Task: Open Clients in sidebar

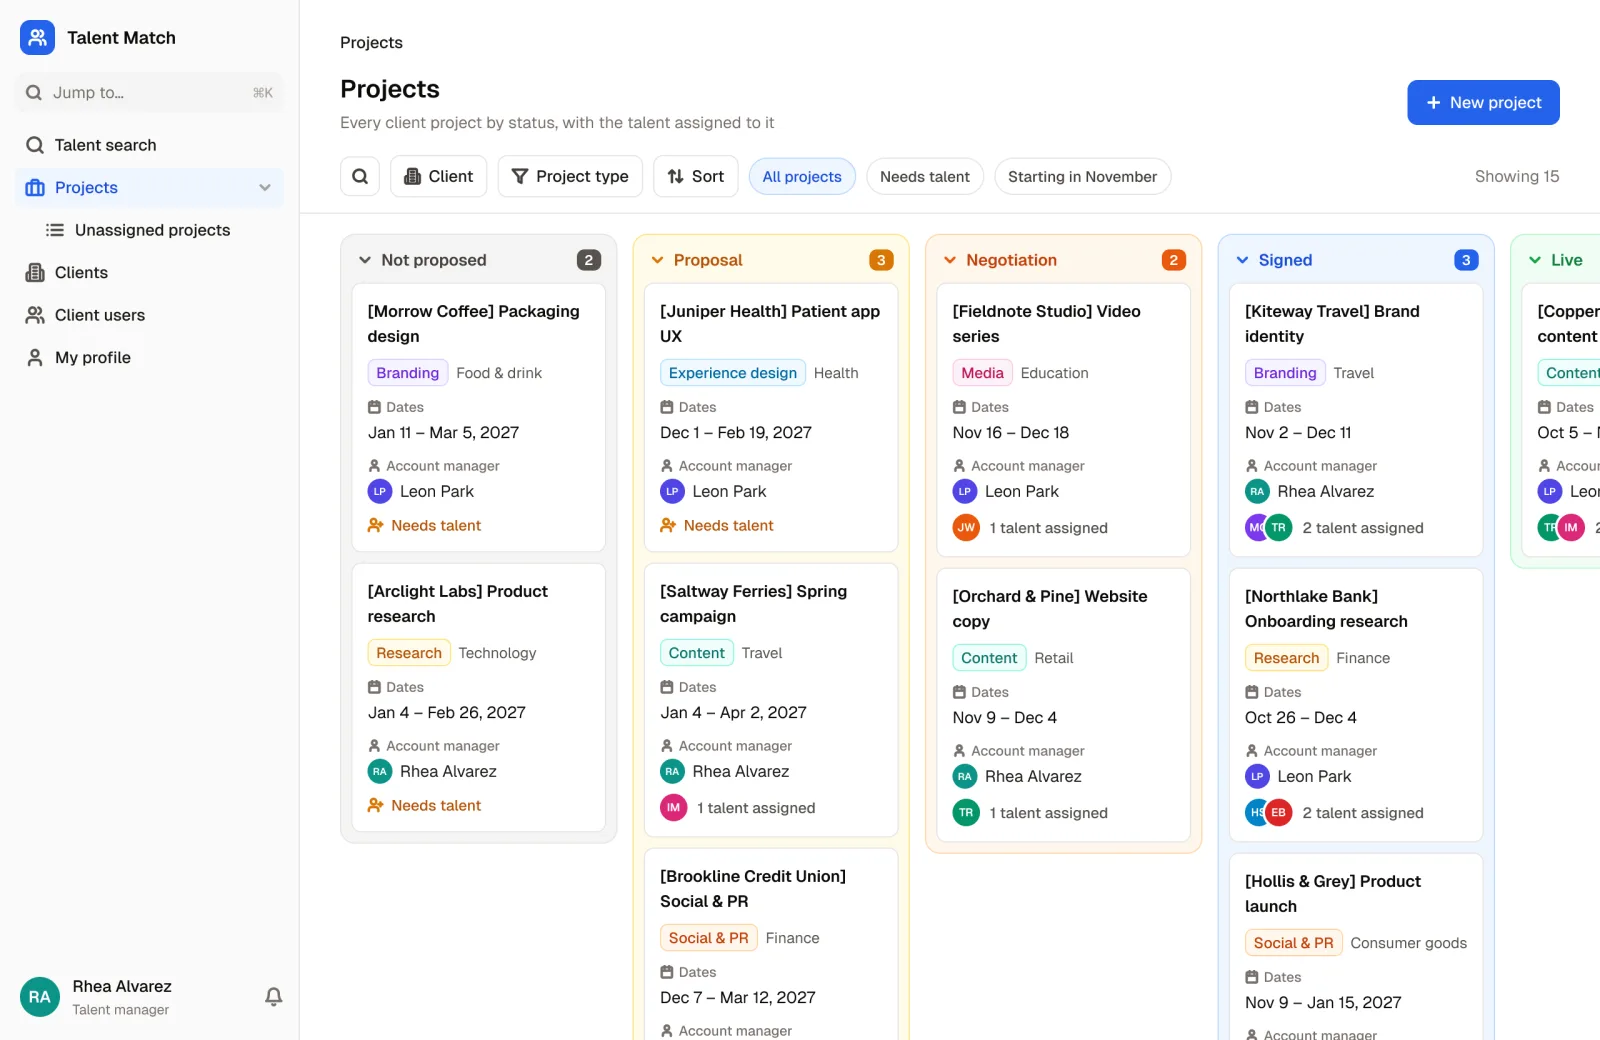Action: point(149,272)
